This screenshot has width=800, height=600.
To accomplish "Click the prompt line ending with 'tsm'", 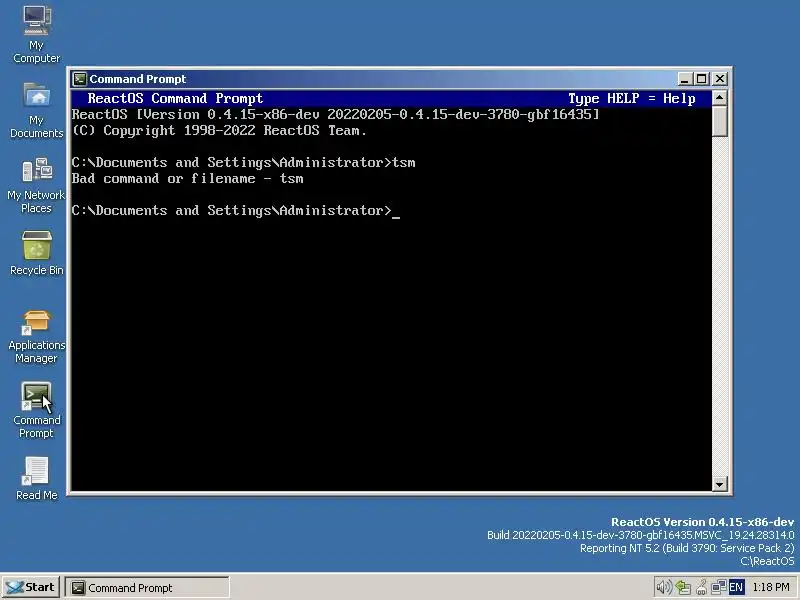I will (243, 163).
